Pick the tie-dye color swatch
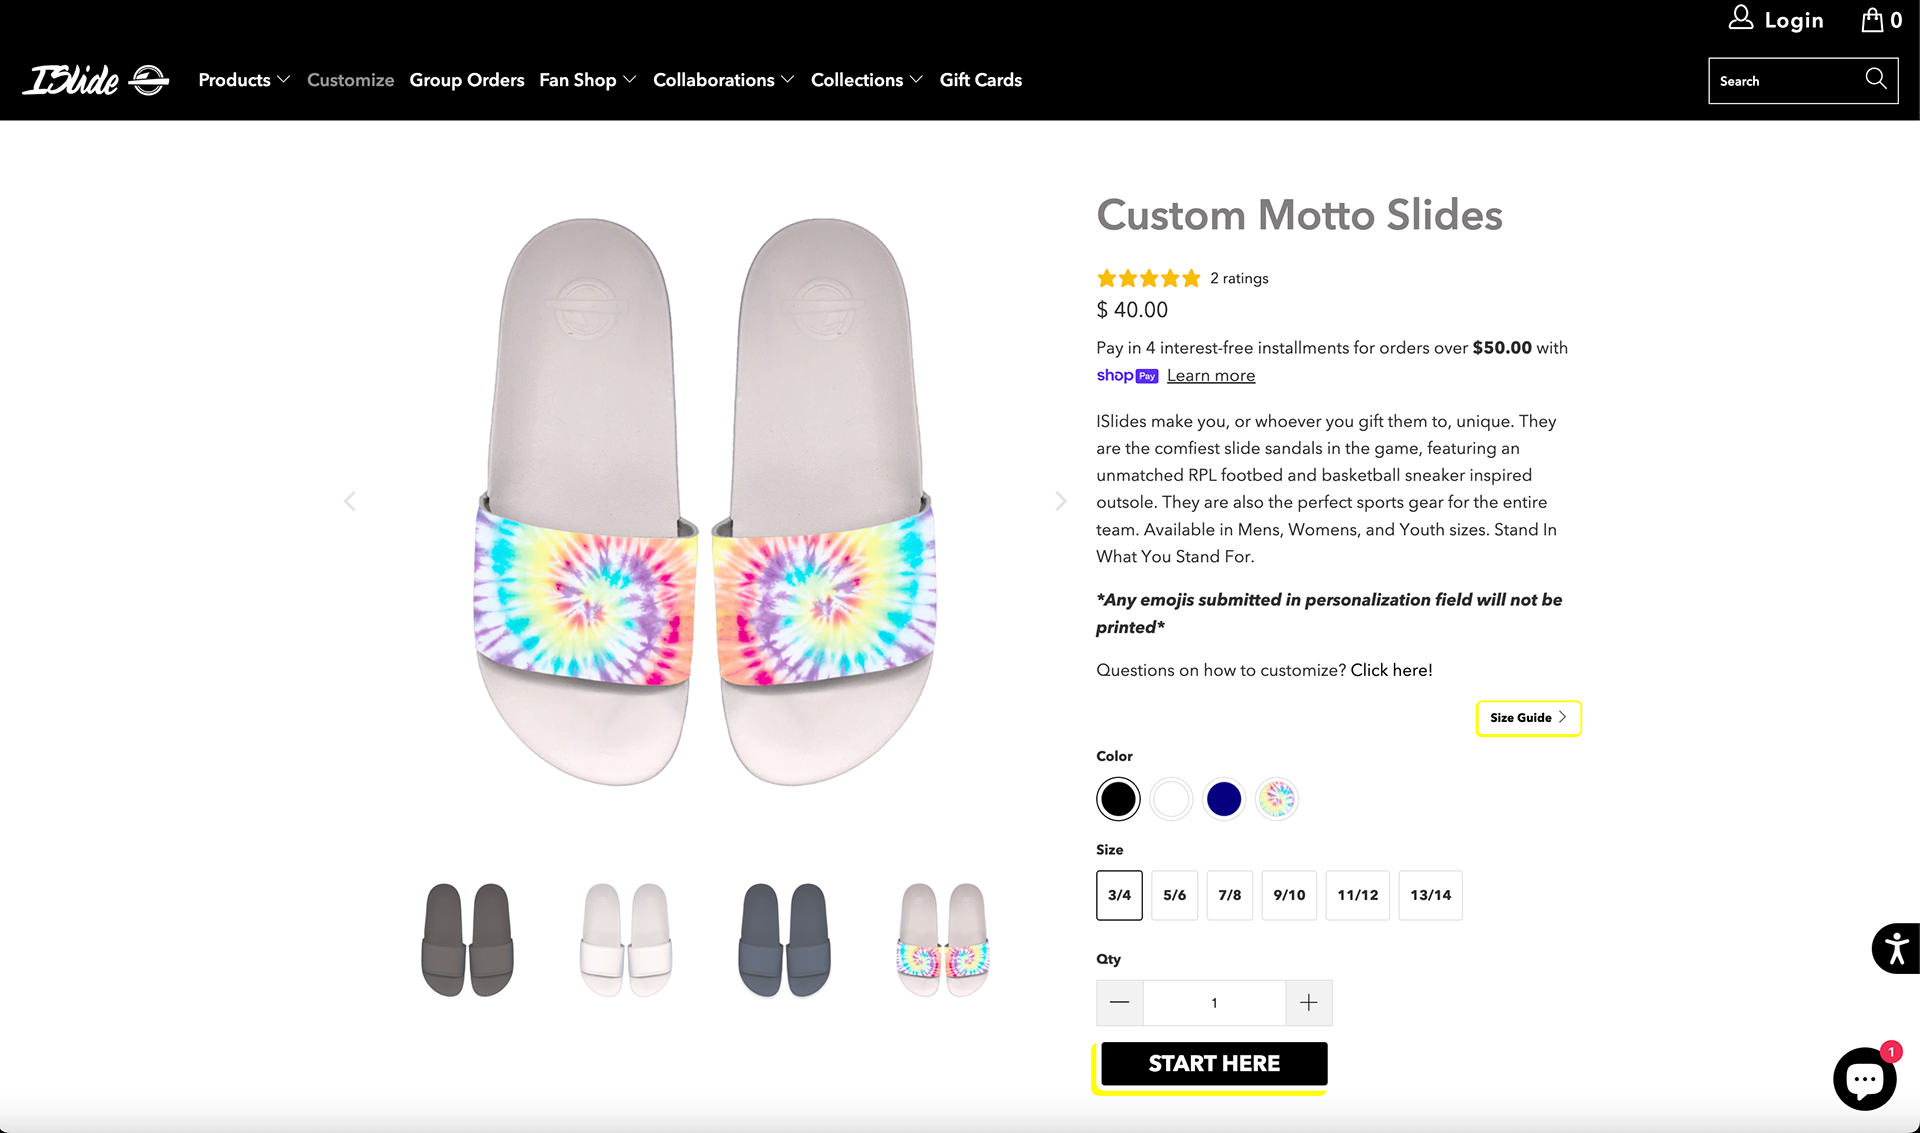Image resolution: width=1920 pixels, height=1133 pixels. [x=1277, y=799]
